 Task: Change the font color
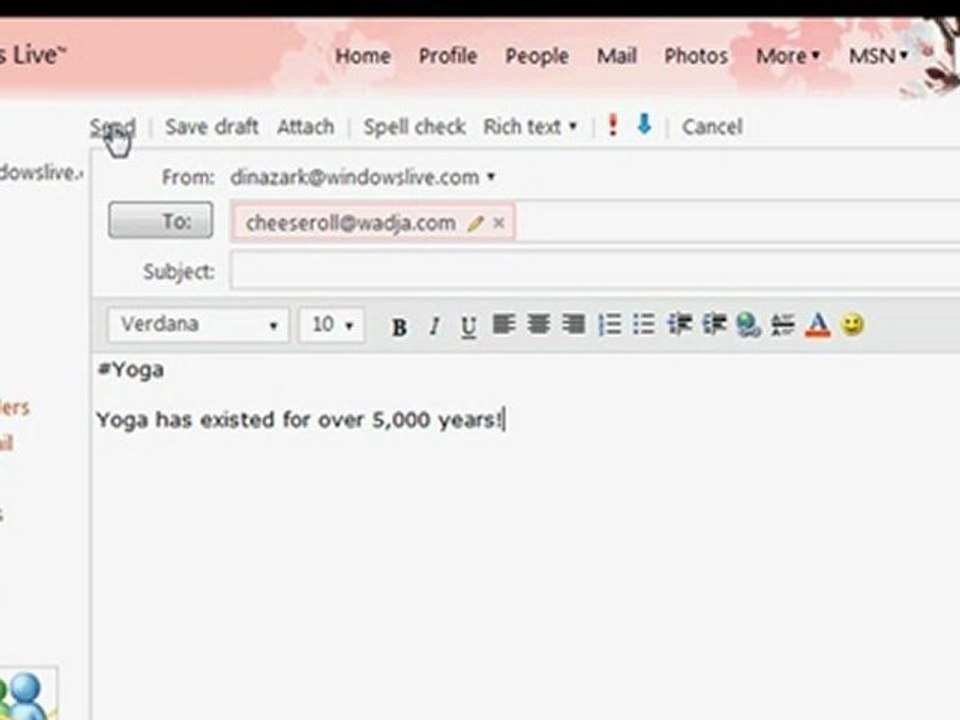[x=818, y=325]
